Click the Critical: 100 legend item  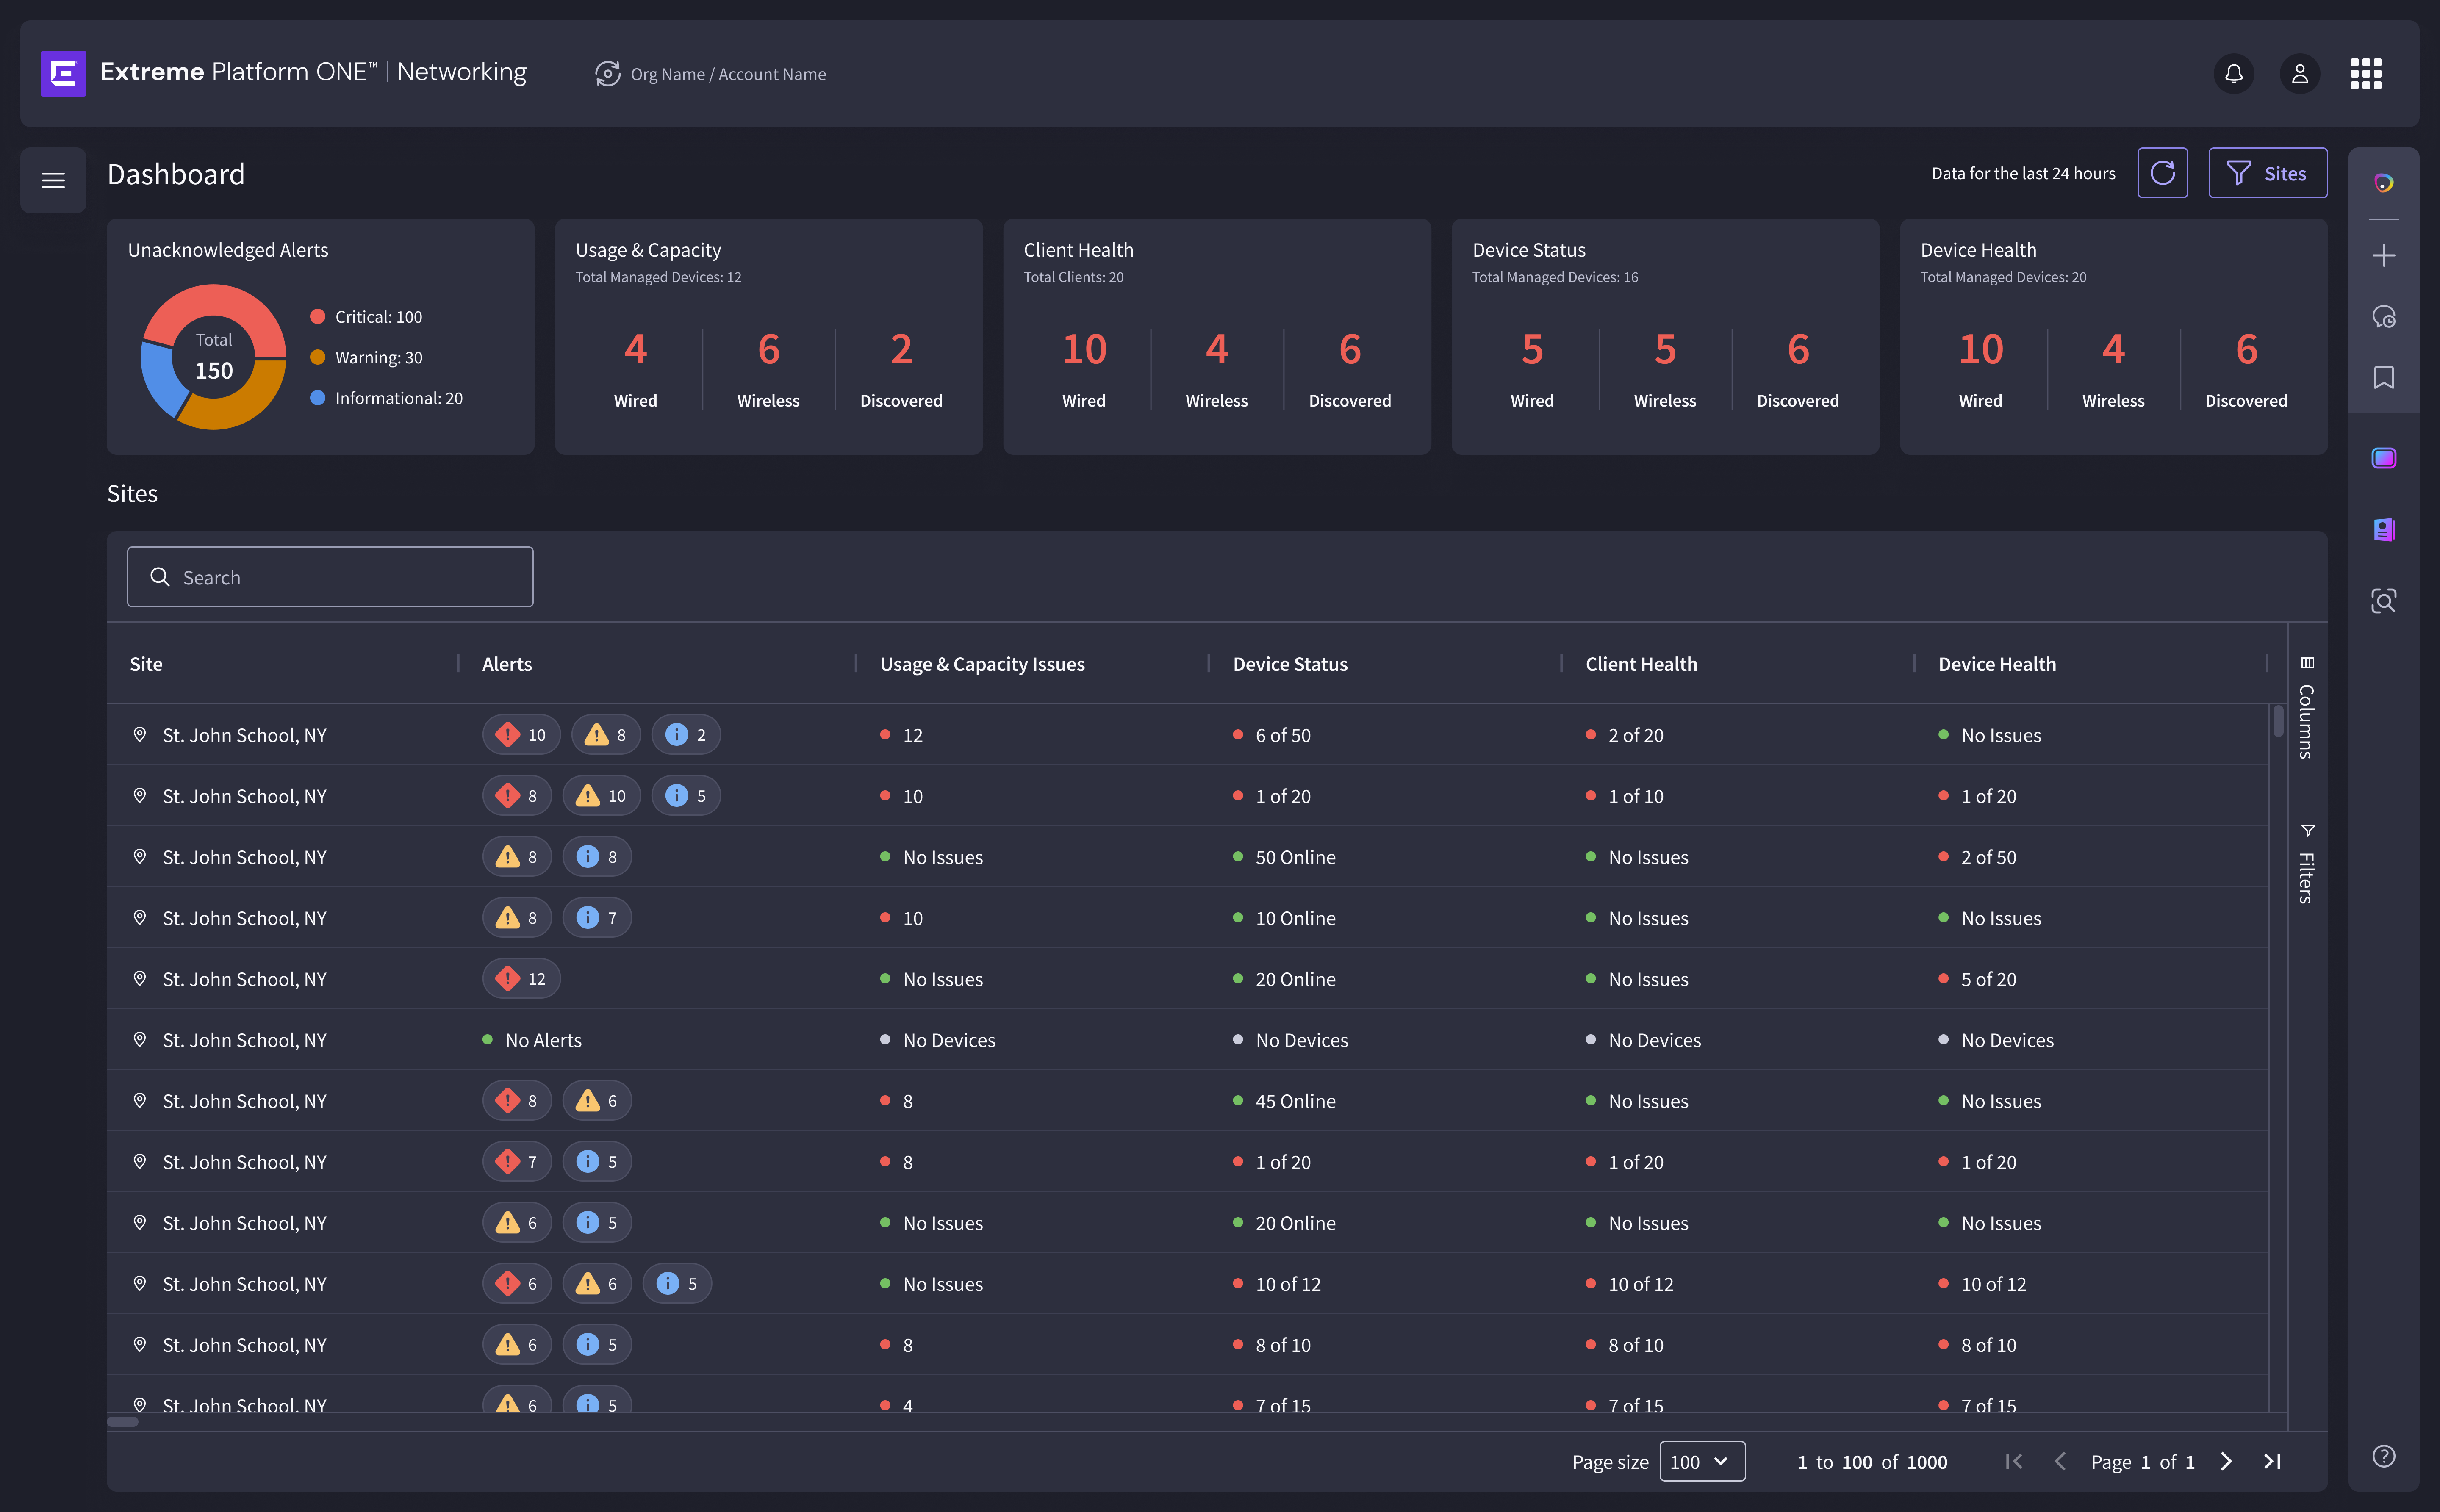366,317
